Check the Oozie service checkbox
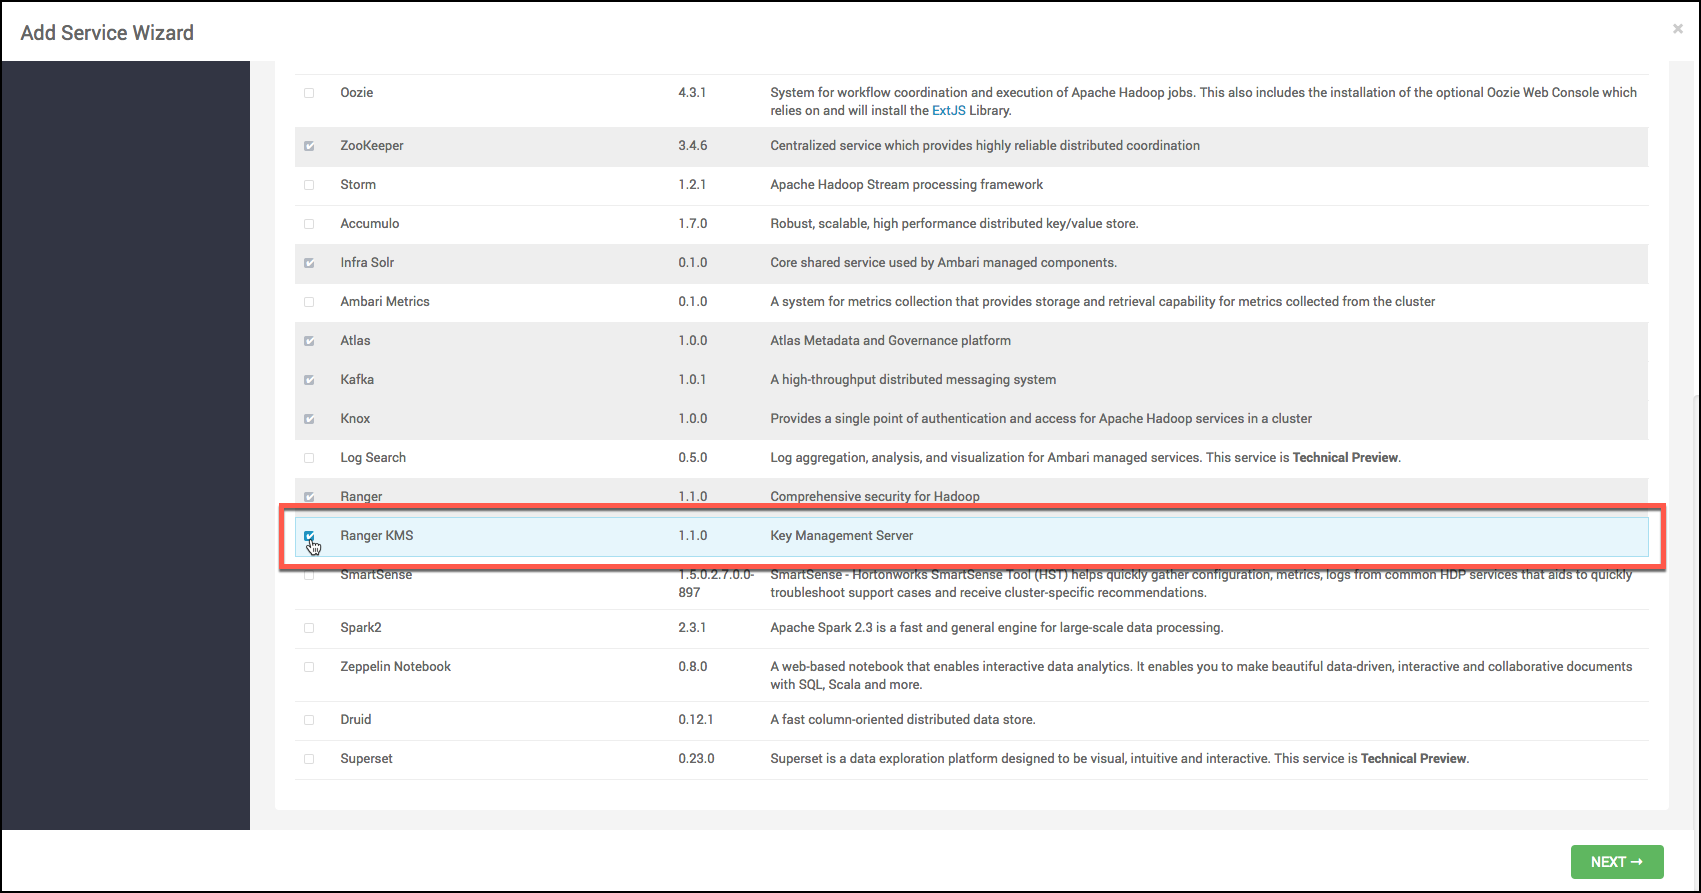Screen dimensions: 1701x893 (x=309, y=93)
